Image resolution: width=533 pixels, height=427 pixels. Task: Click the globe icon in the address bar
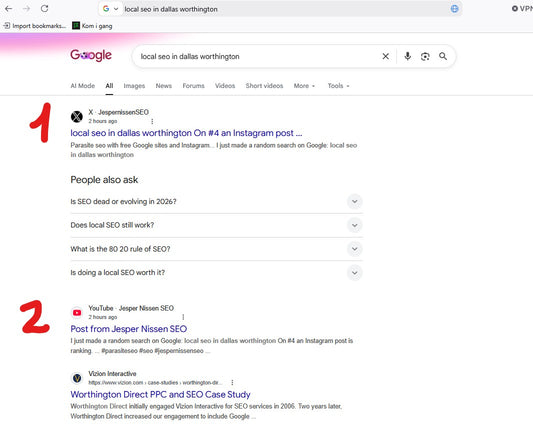[454, 9]
